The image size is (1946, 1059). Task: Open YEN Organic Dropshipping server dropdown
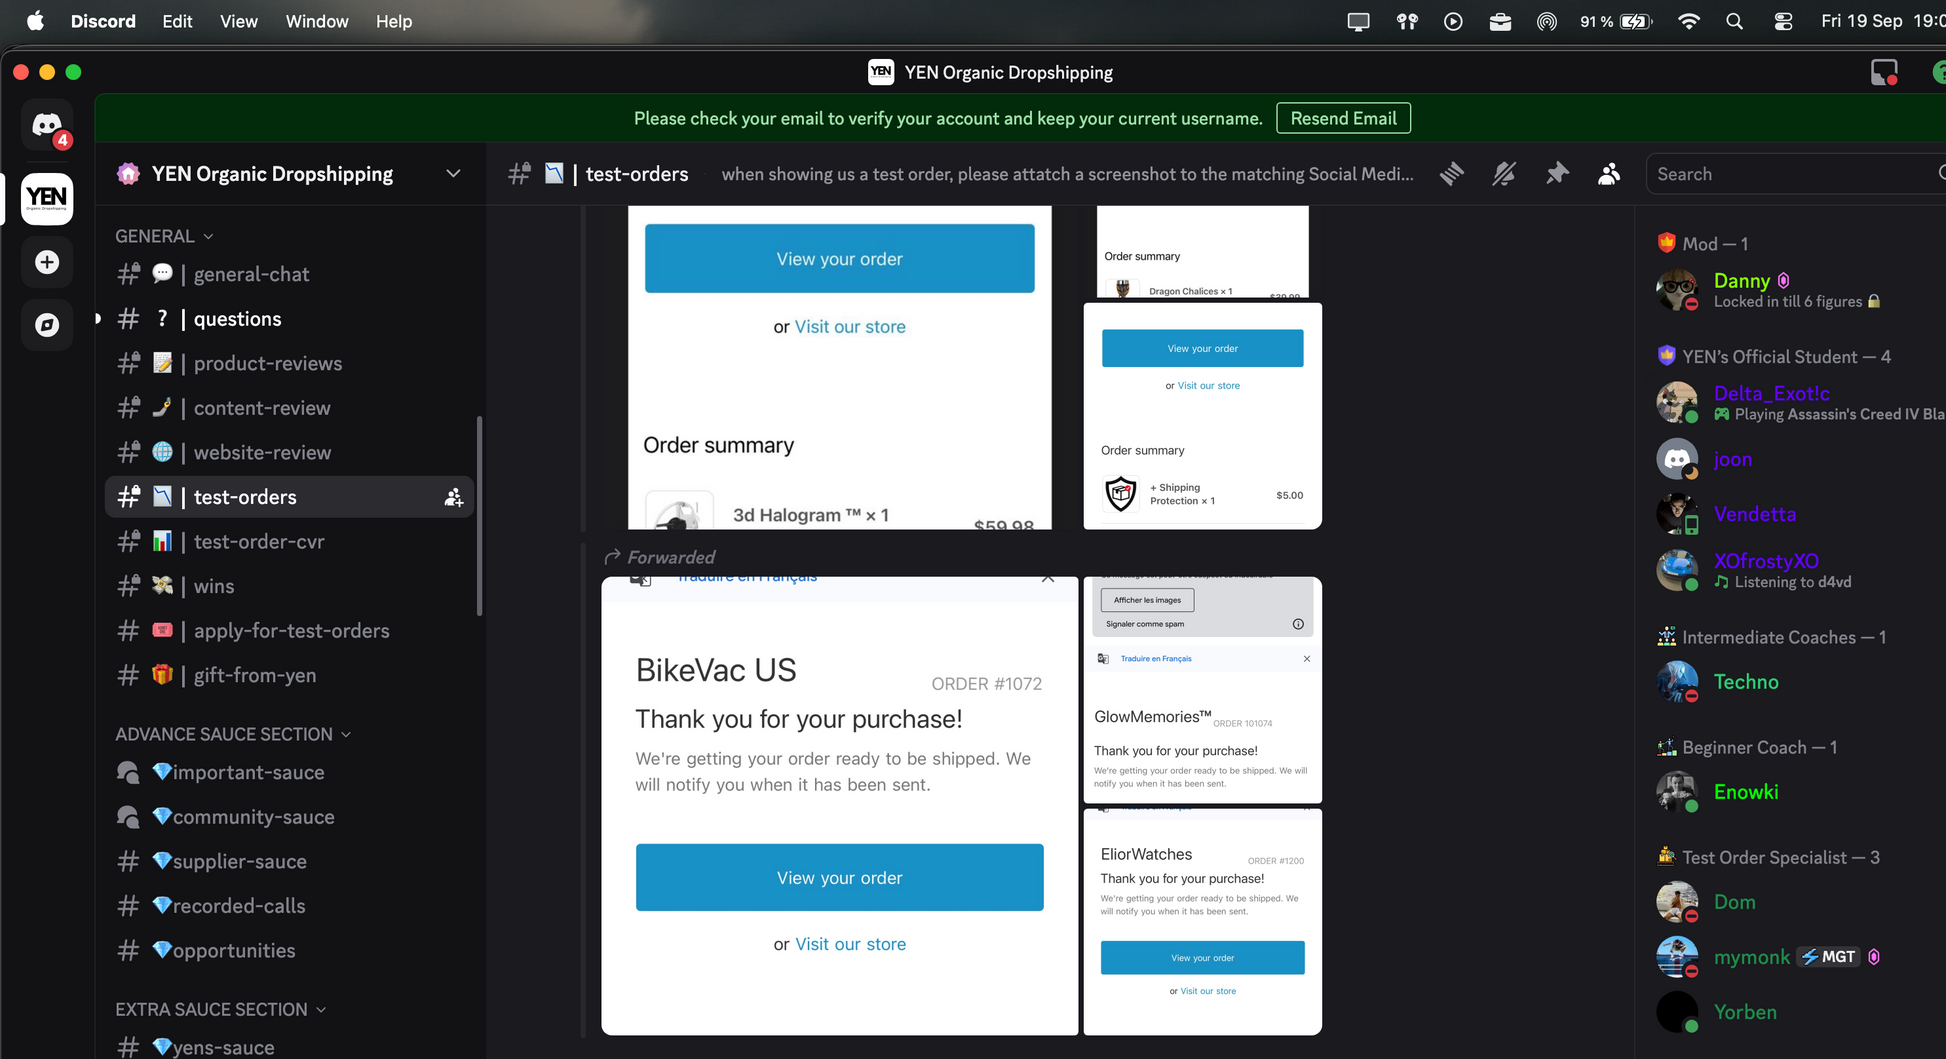click(453, 174)
